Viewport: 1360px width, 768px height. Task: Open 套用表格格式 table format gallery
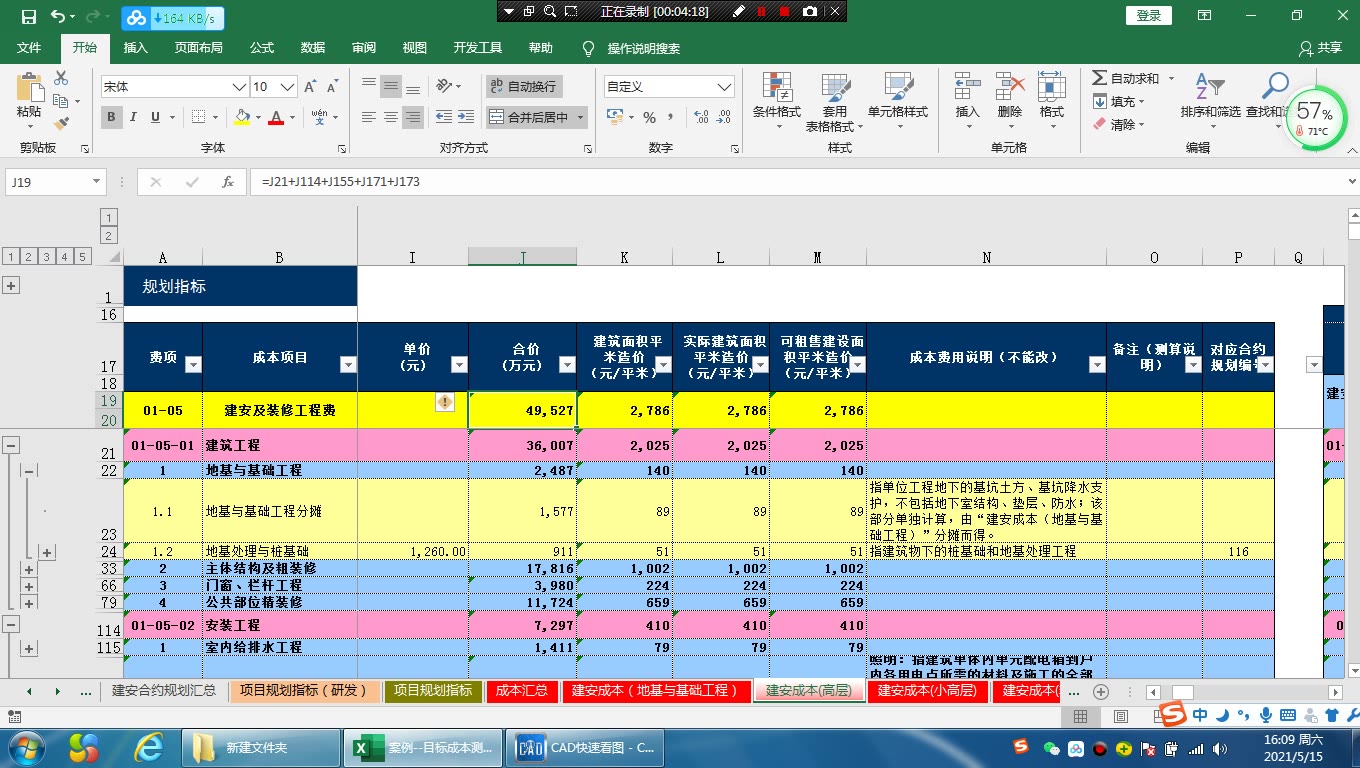pos(833,102)
